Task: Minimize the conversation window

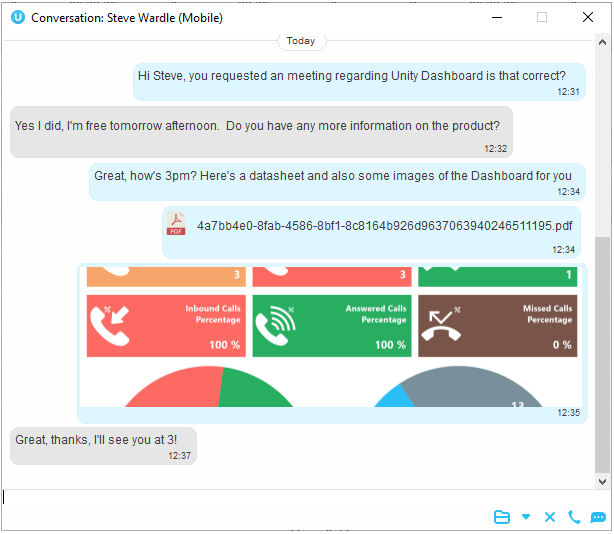Action: click(496, 17)
